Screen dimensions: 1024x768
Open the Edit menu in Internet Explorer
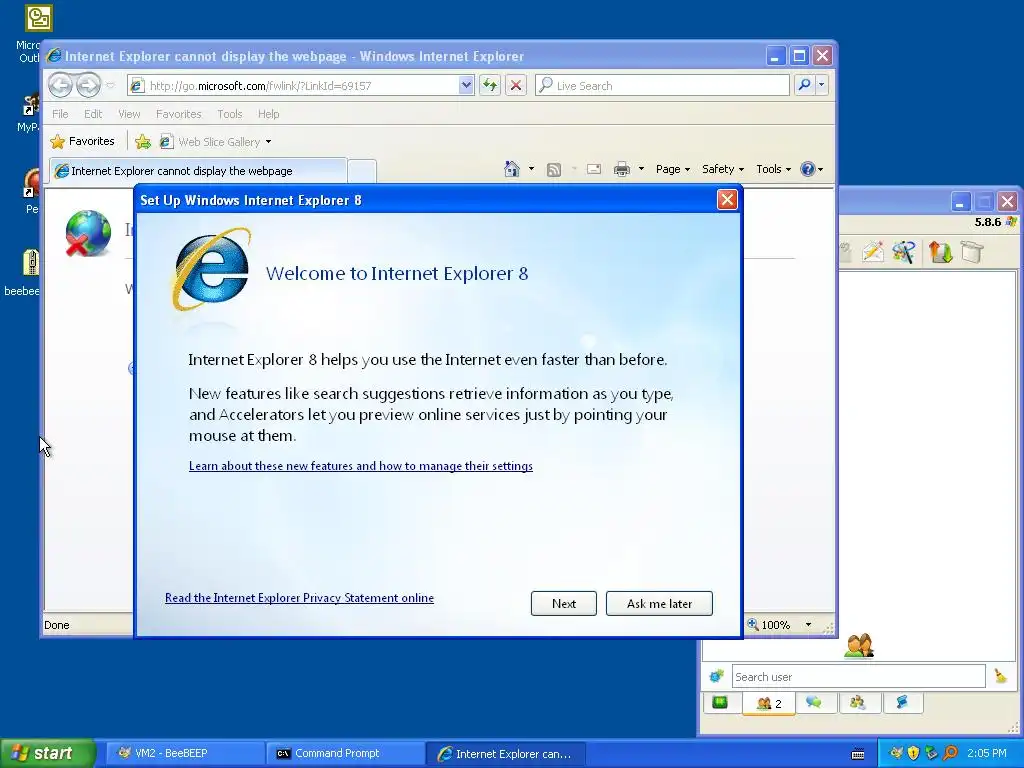93,114
